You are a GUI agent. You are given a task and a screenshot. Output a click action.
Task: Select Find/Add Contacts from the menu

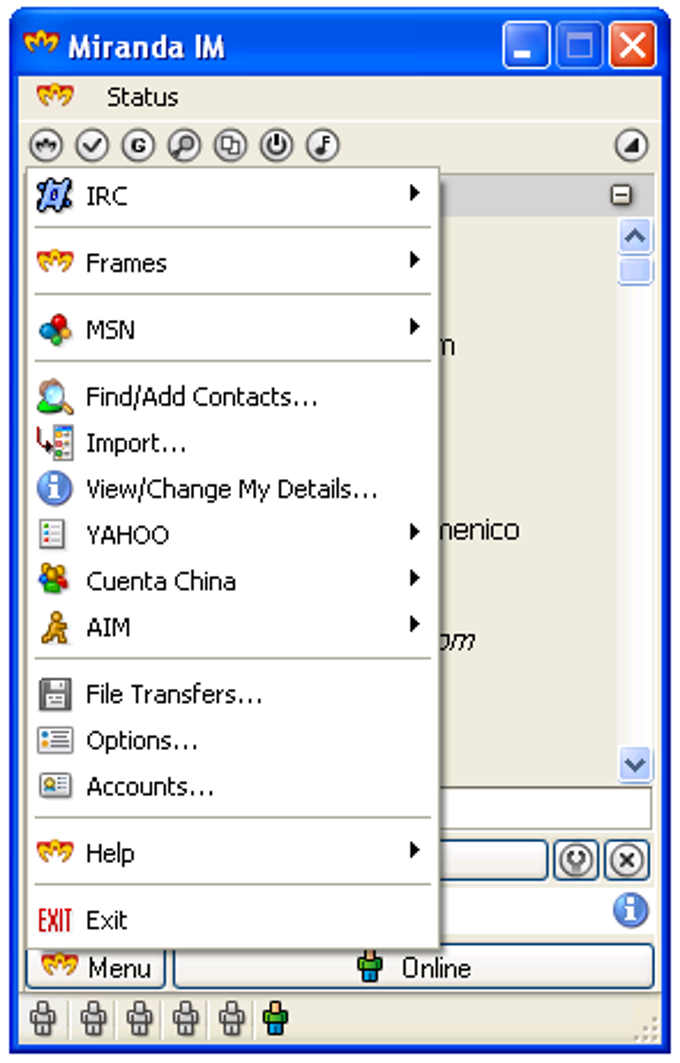(x=233, y=397)
